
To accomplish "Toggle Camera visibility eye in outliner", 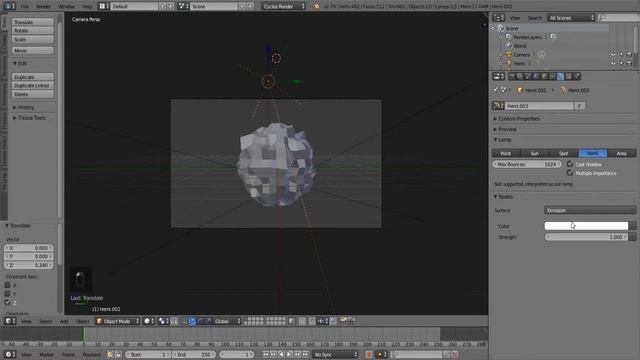I will (x=613, y=54).
